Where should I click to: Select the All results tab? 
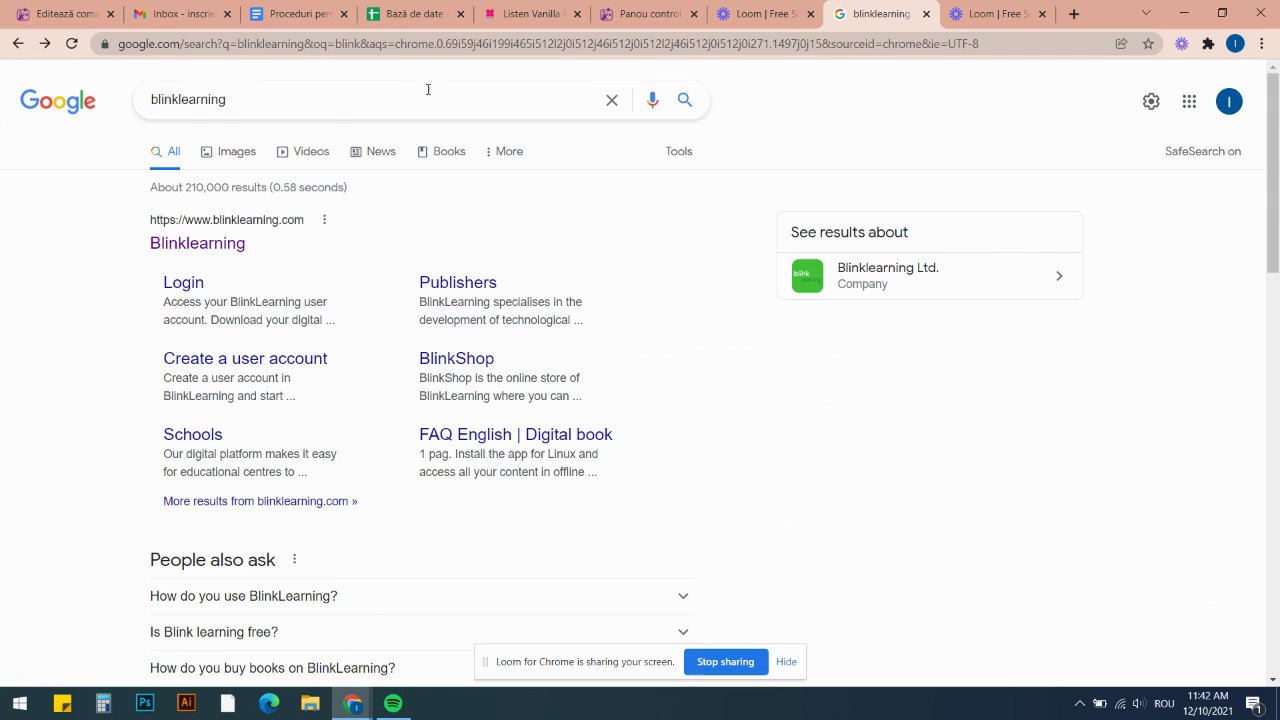(x=166, y=152)
